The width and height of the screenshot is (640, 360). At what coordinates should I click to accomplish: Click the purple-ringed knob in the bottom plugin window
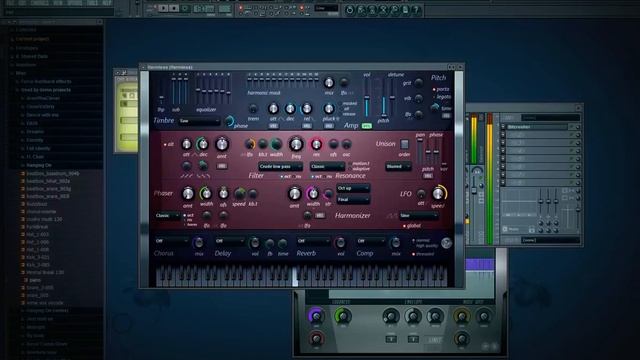316,316
